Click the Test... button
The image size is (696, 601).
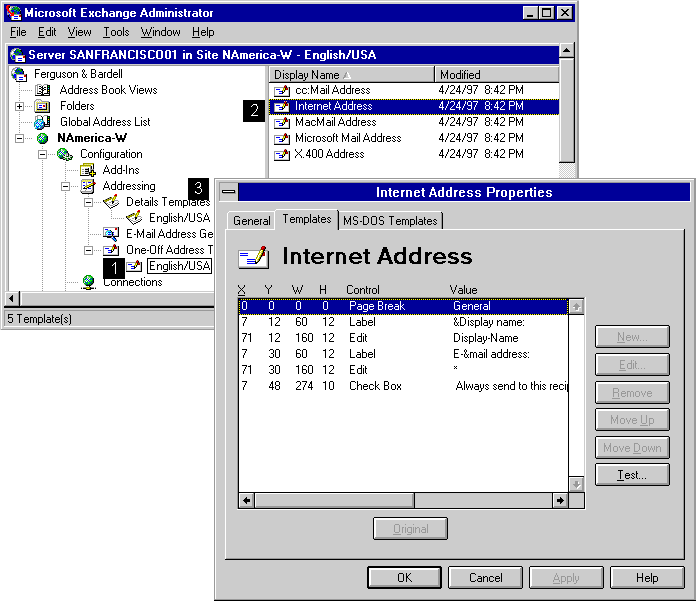coord(632,475)
